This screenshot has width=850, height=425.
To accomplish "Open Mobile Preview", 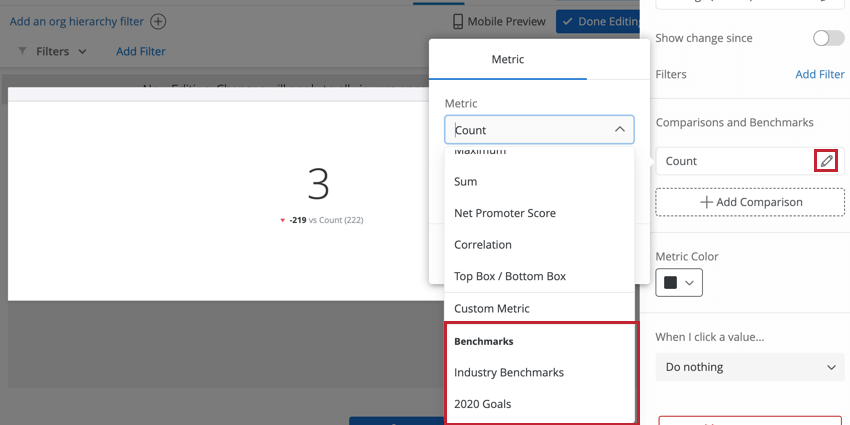I will point(499,22).
